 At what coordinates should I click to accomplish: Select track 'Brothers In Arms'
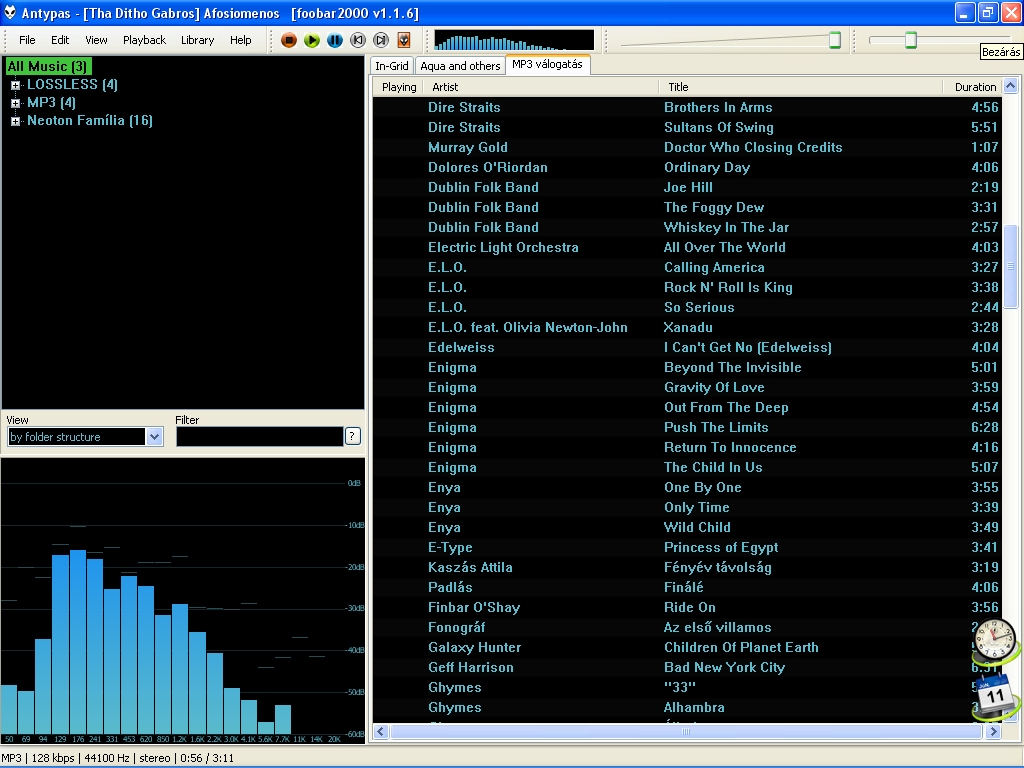(x=686, y=107)
